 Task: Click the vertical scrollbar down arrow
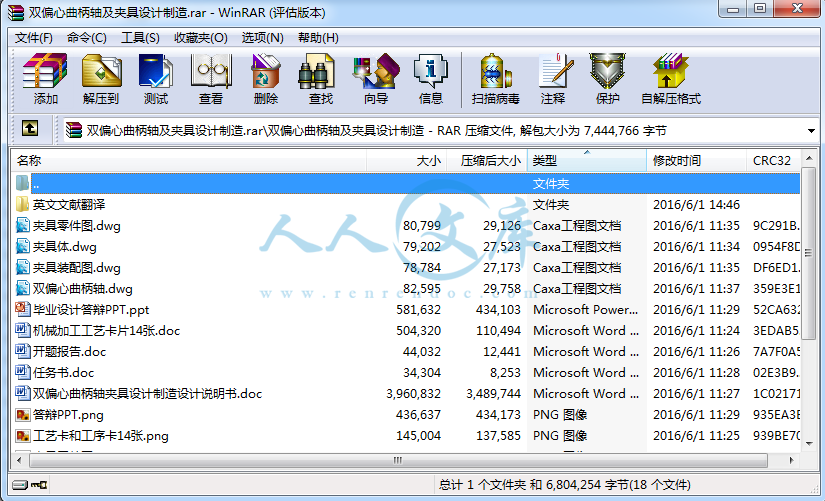[x=809, y=444]
